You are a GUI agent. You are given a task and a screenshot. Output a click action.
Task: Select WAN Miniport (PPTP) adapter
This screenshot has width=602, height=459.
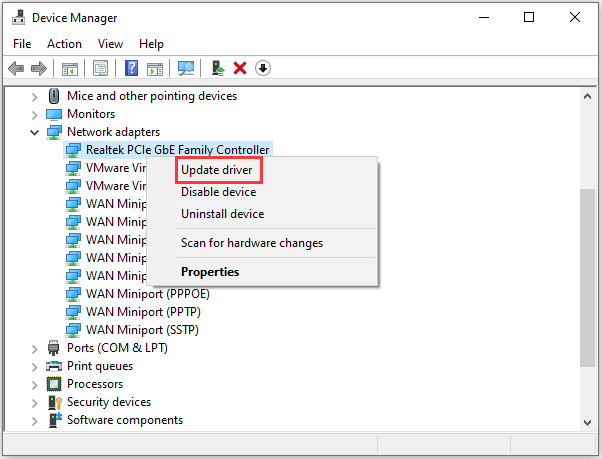143,312
